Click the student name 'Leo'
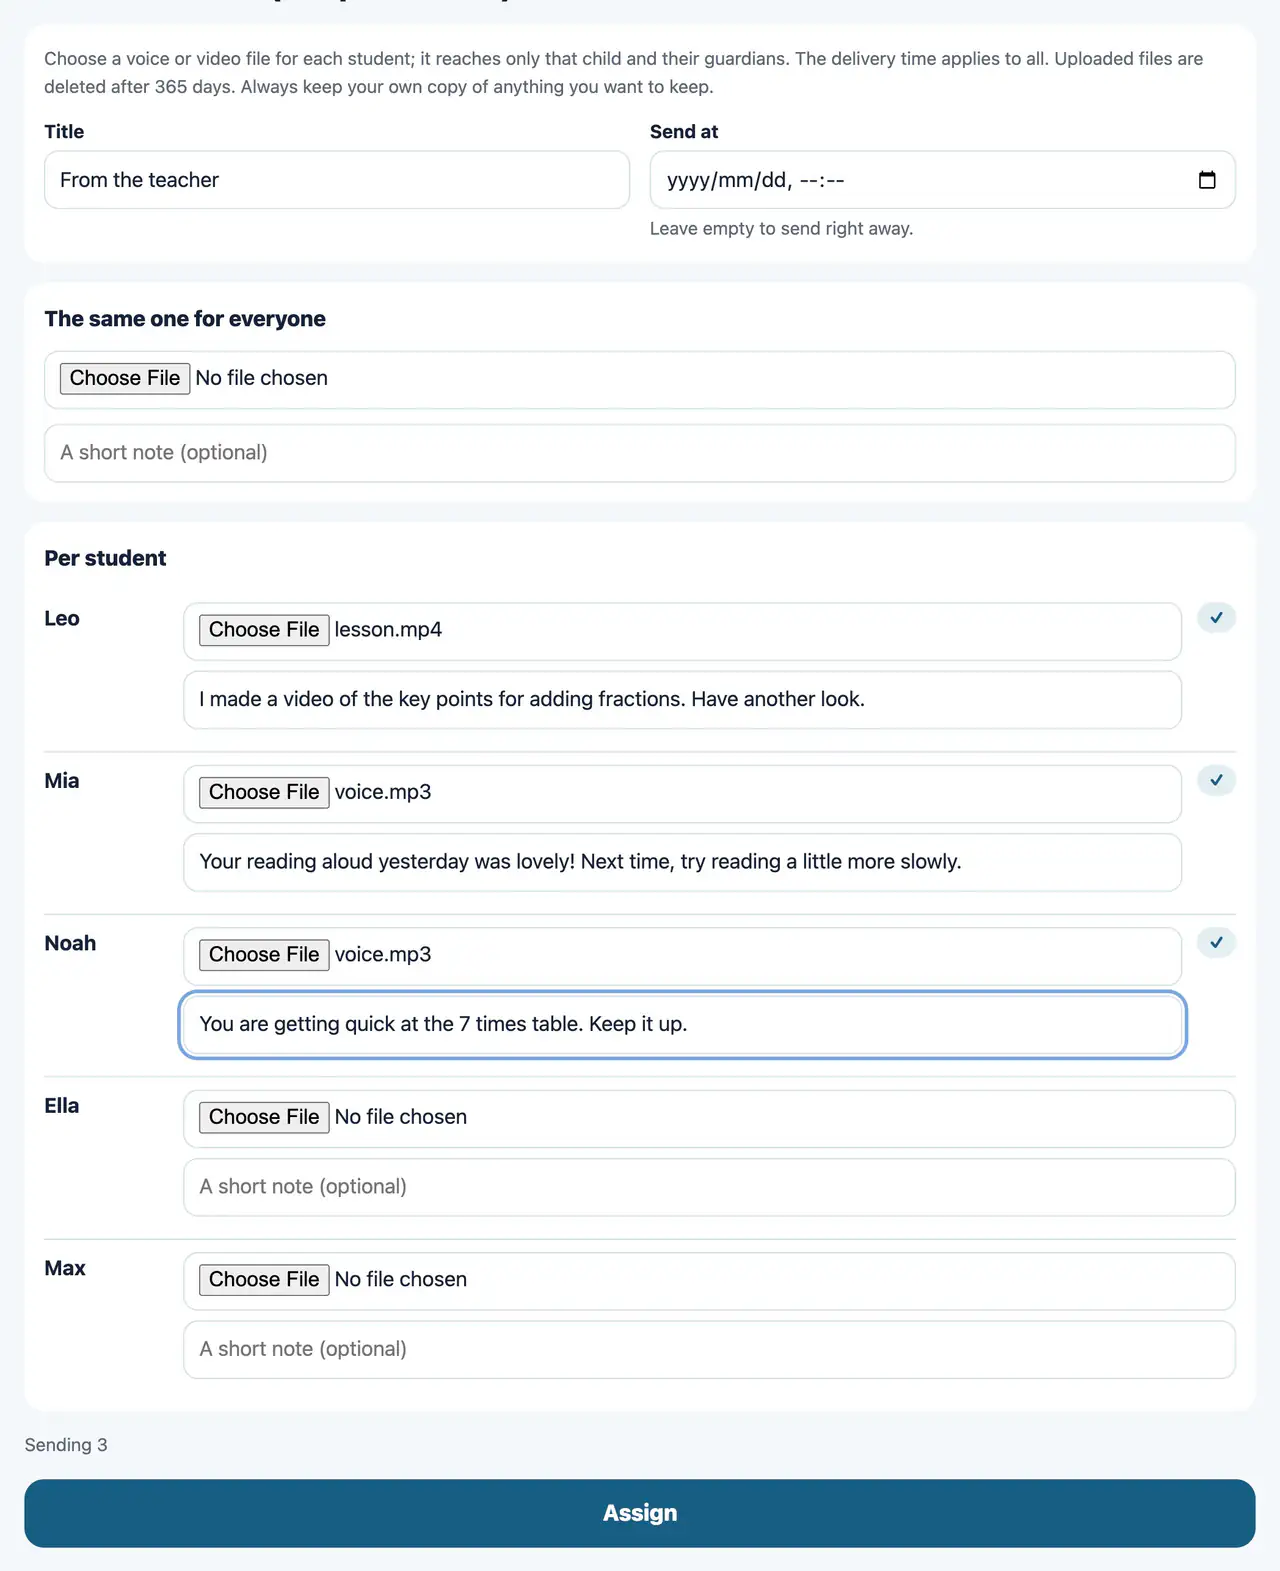Screen dimensions: 1280x1571 pyautogui.click(x=62, y=618)
